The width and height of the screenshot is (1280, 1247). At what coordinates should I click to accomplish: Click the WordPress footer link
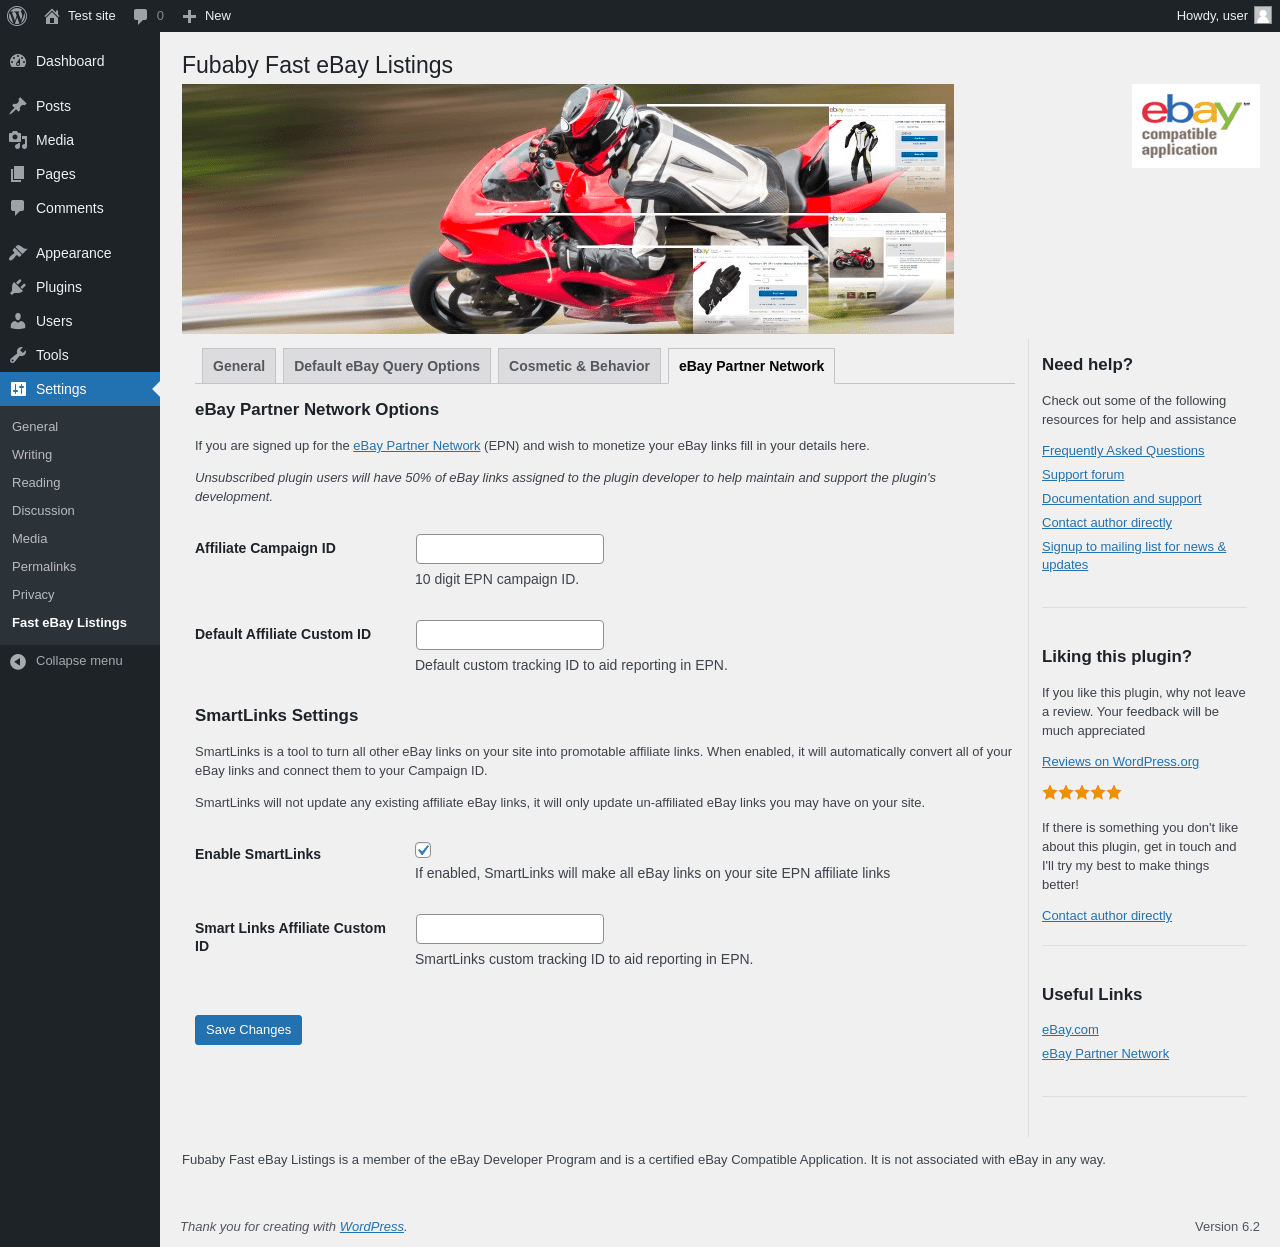pos(372,1227)
